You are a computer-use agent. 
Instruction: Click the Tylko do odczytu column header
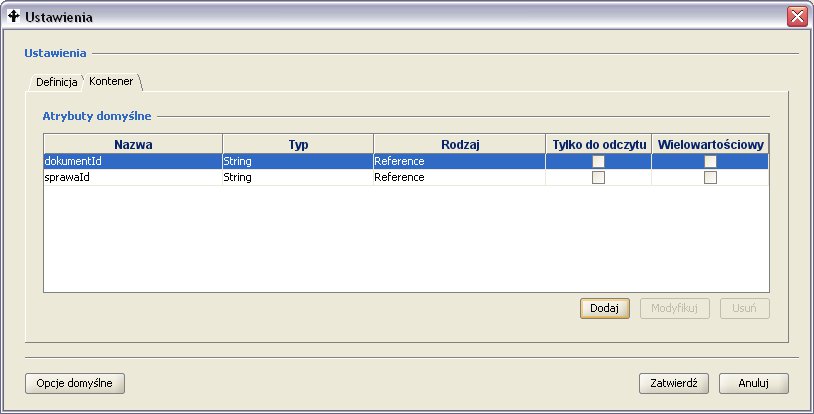(599, 145)
